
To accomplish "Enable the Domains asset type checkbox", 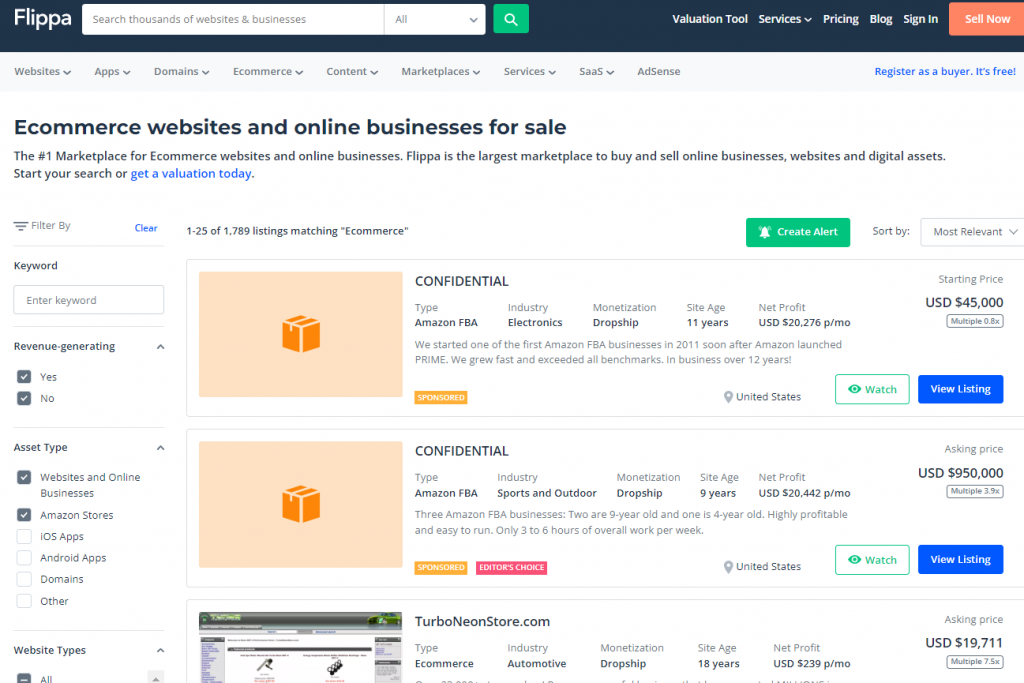I will click(24, 579).
